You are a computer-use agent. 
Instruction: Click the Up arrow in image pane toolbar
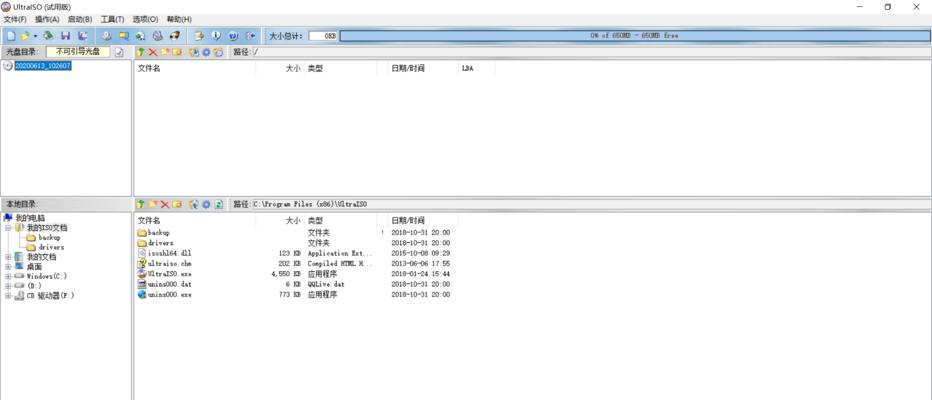(141, 52)
